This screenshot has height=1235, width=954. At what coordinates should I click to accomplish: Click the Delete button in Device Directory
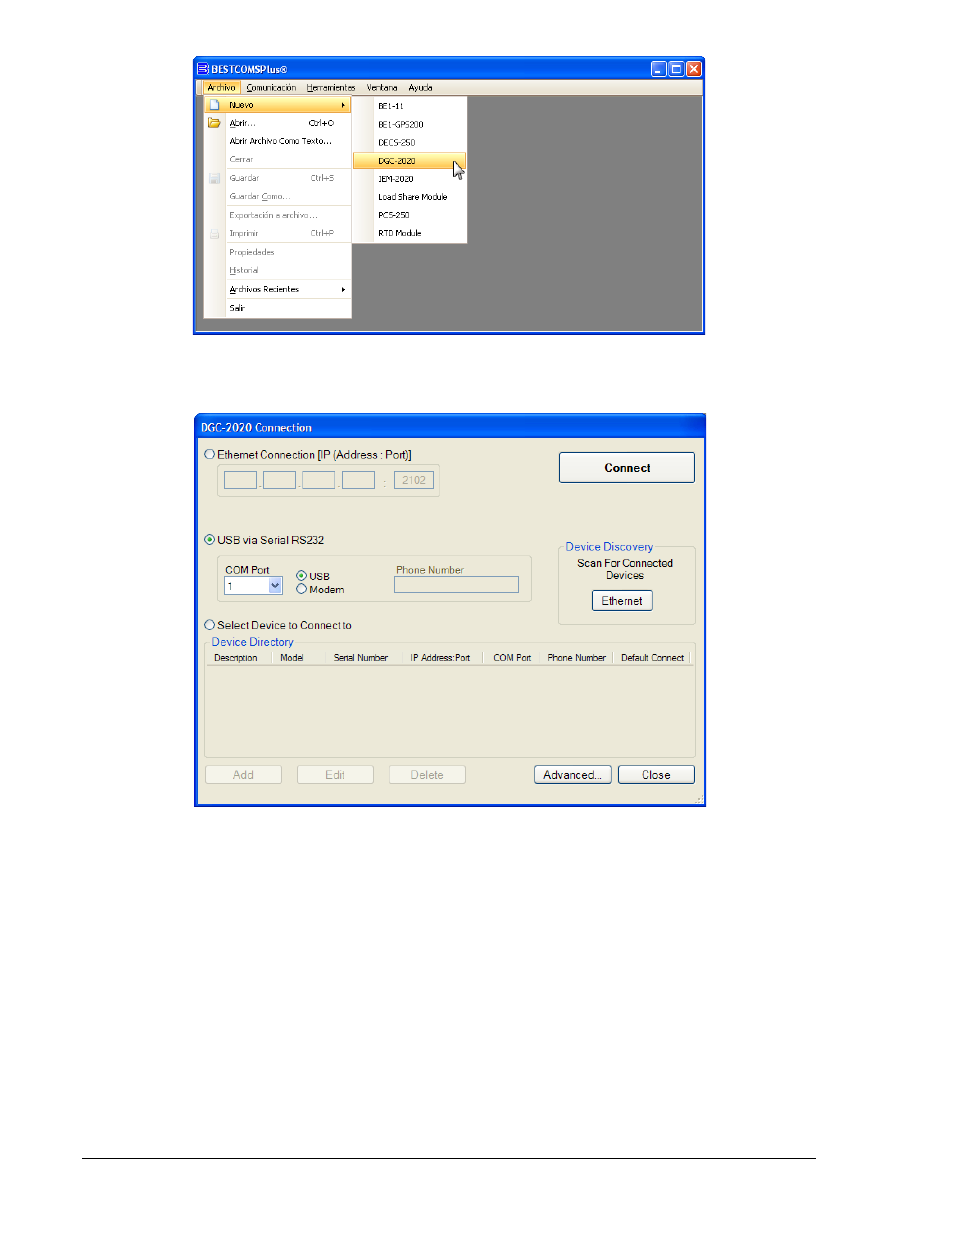(427, 775)
